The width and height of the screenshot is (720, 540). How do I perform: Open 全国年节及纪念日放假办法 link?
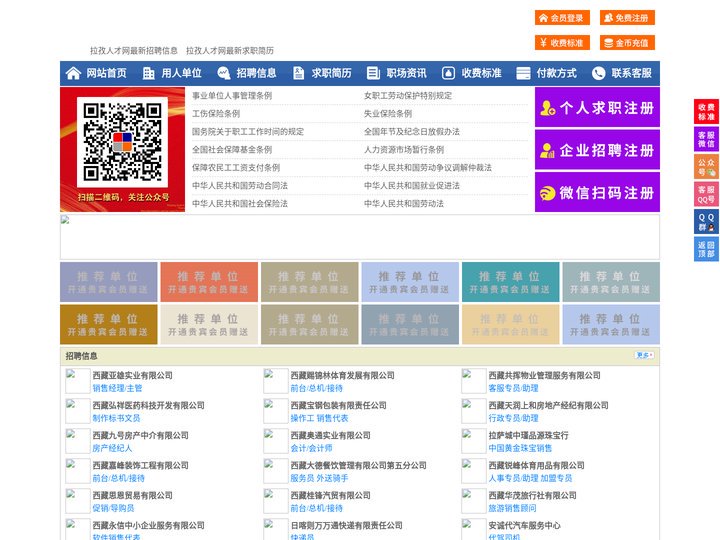pyautogui.click(x=412, y=131)
